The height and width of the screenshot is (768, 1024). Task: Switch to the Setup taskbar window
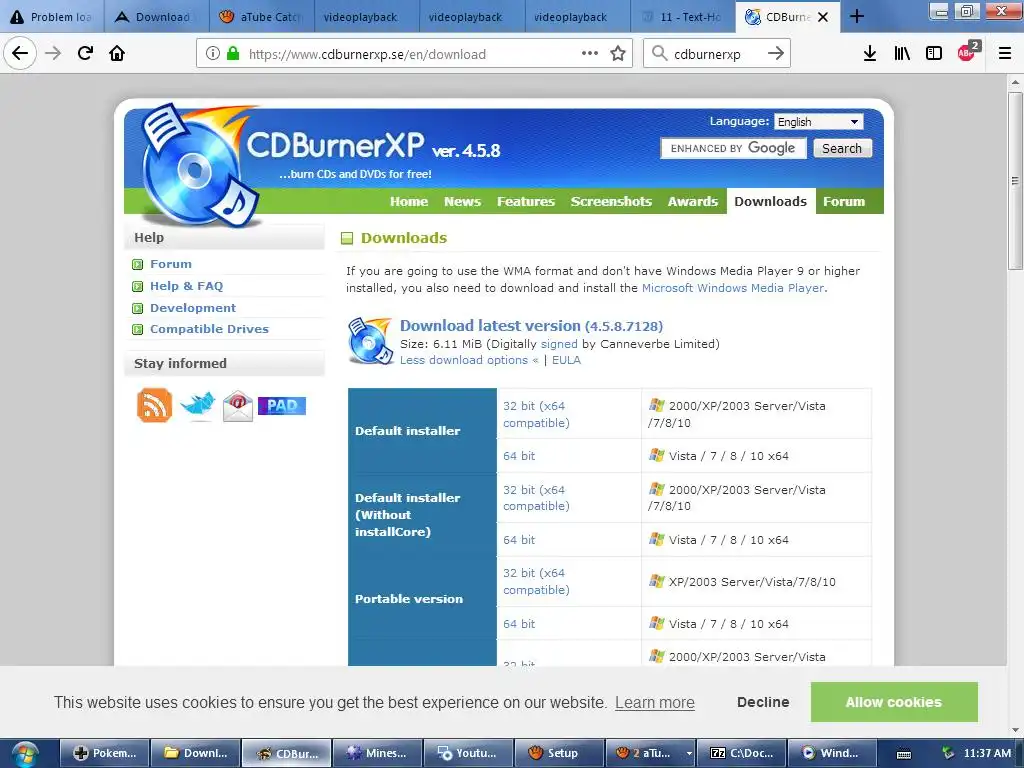point(559,754)
